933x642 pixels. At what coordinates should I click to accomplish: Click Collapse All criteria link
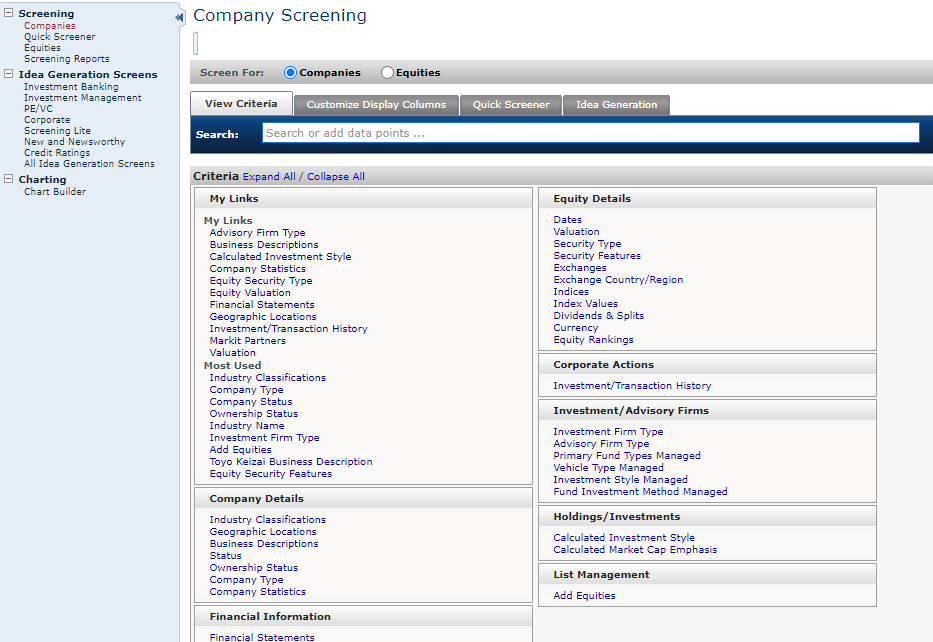336,177
